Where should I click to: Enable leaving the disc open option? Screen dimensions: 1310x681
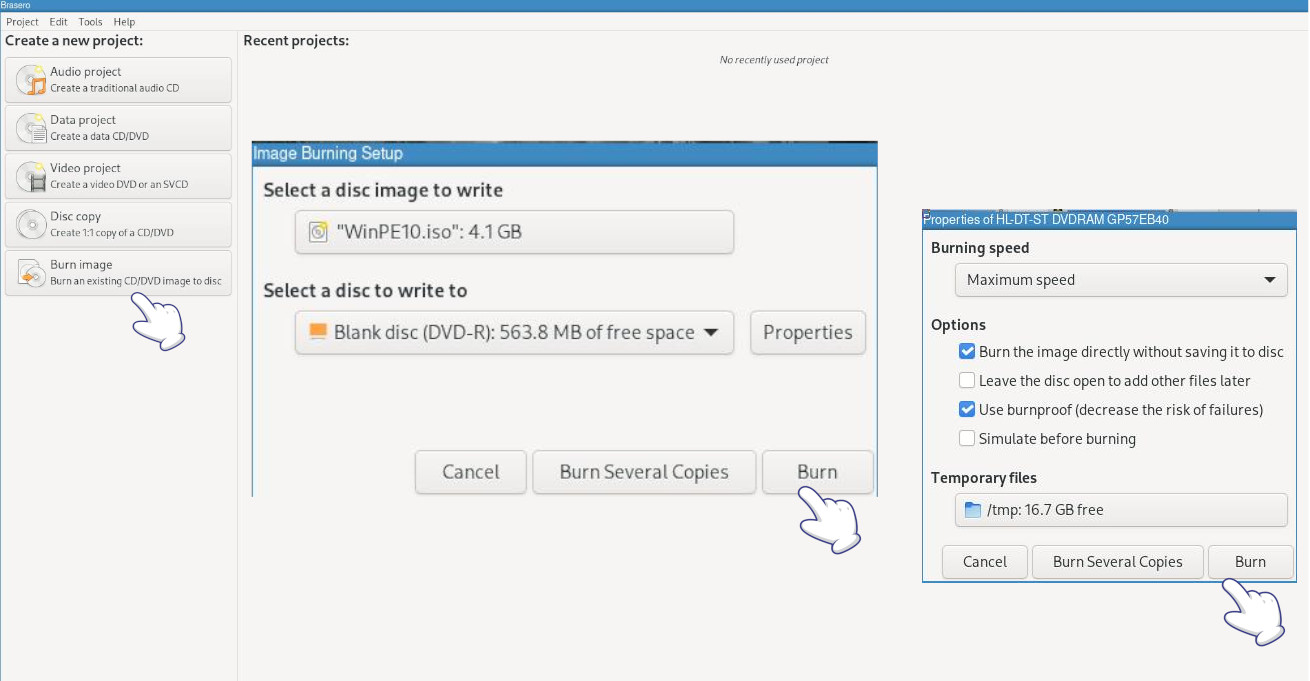point(967,381)
